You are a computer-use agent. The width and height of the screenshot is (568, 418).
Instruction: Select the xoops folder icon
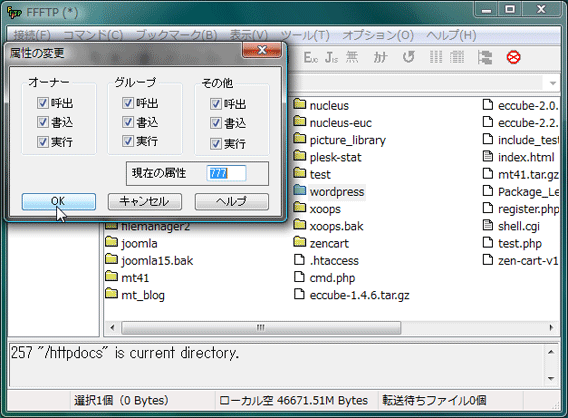[x=300, y=208]
